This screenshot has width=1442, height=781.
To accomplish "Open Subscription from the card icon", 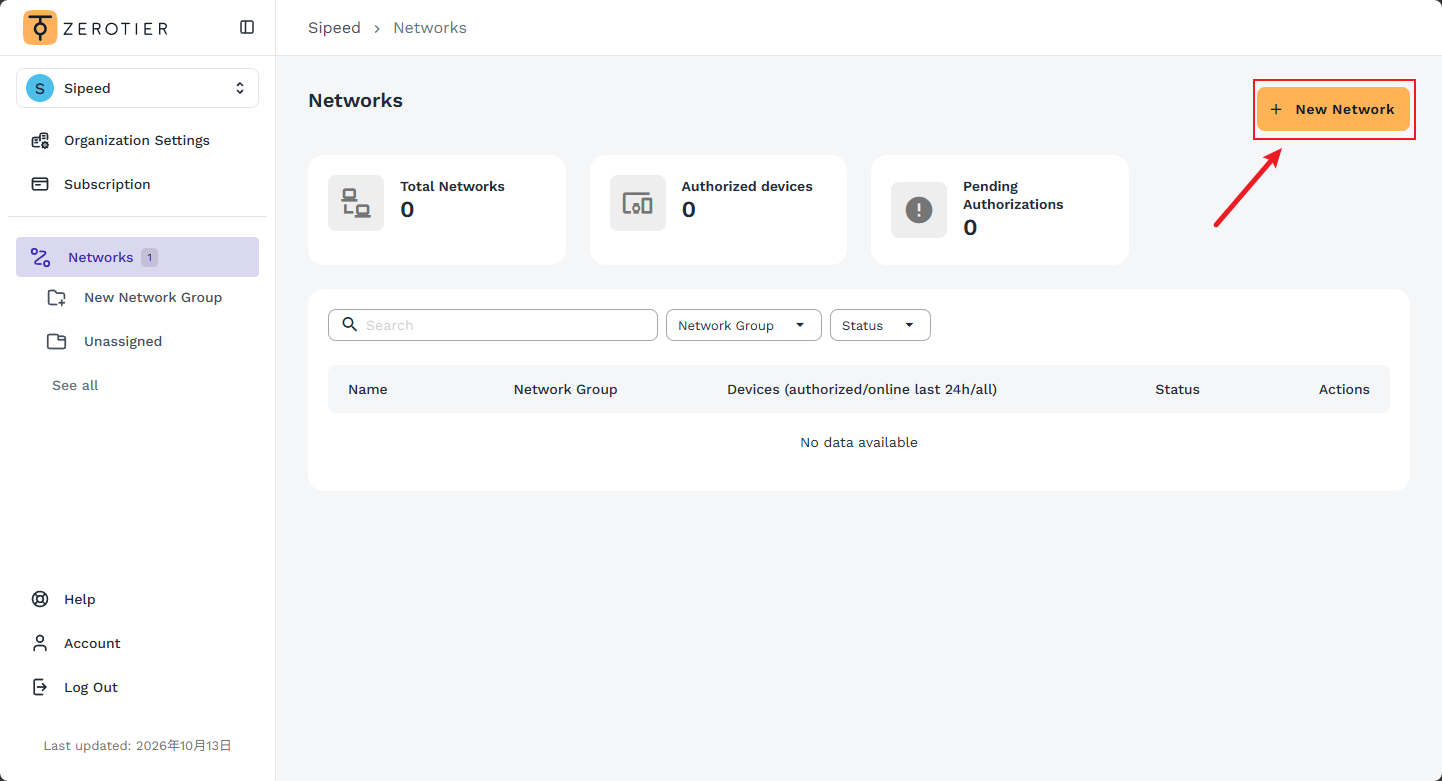I will click(x=40, y=184).
